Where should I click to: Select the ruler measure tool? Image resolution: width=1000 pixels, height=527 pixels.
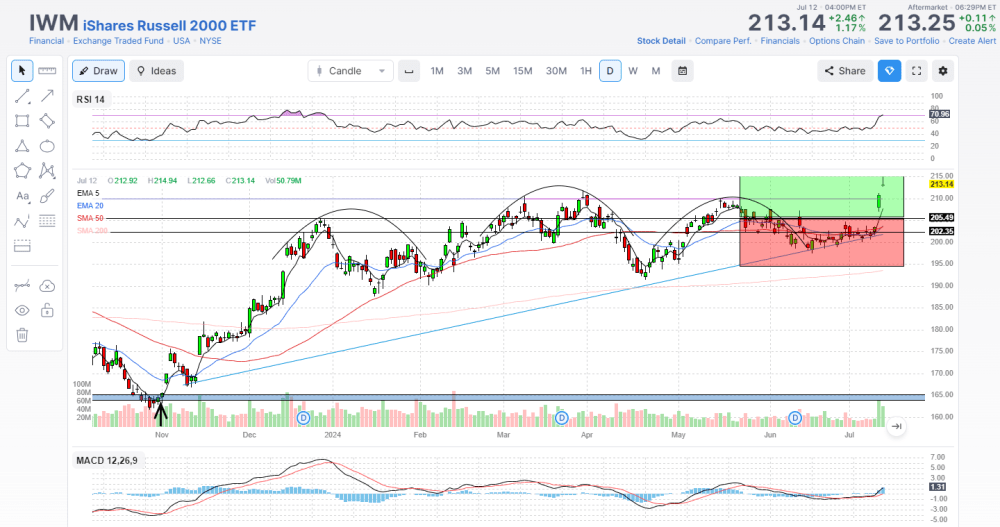pos(46,71)
